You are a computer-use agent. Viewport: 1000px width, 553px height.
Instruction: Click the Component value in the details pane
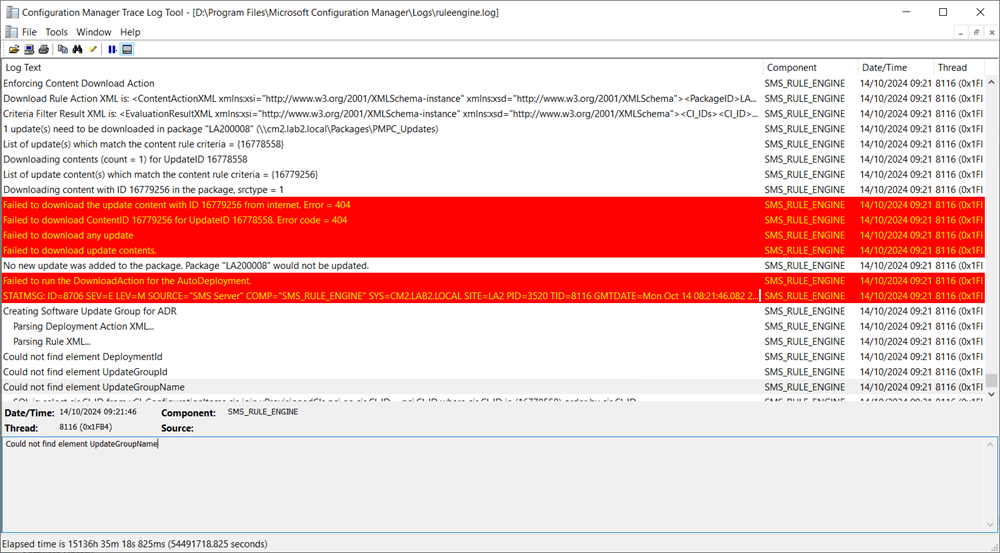(x=263, y=412)
